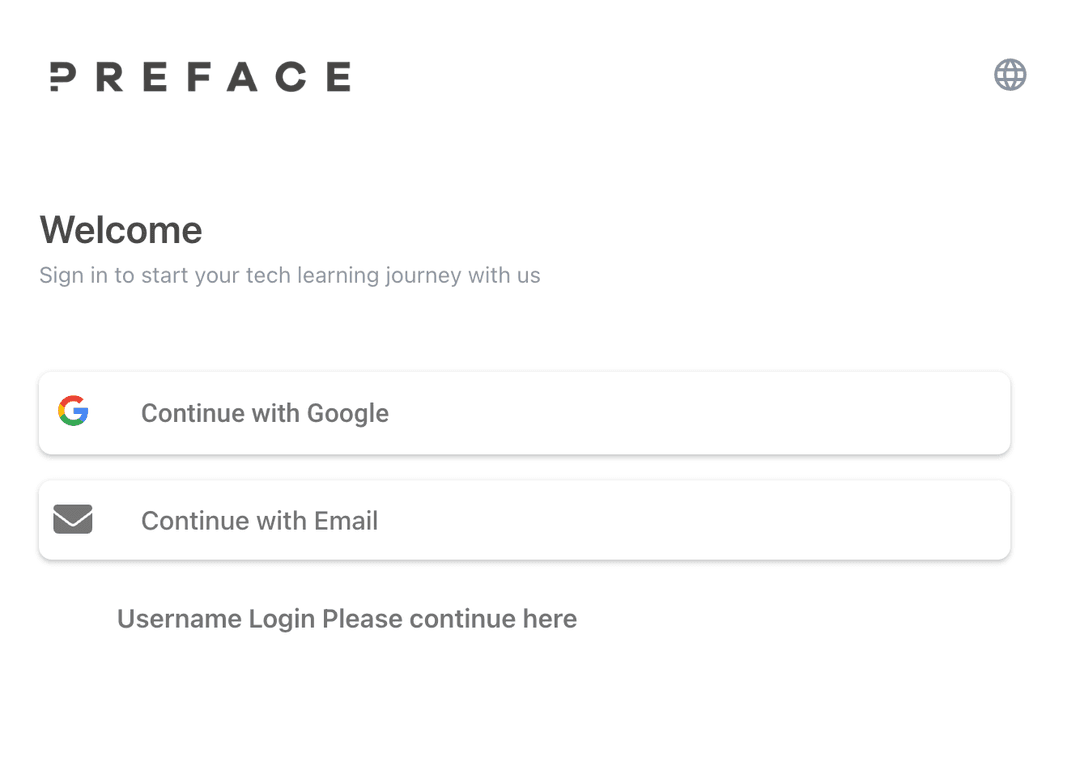This screenshot has width=1080, height=784.
Task: Choose Continue with Email button
Action: coord(524,520)
